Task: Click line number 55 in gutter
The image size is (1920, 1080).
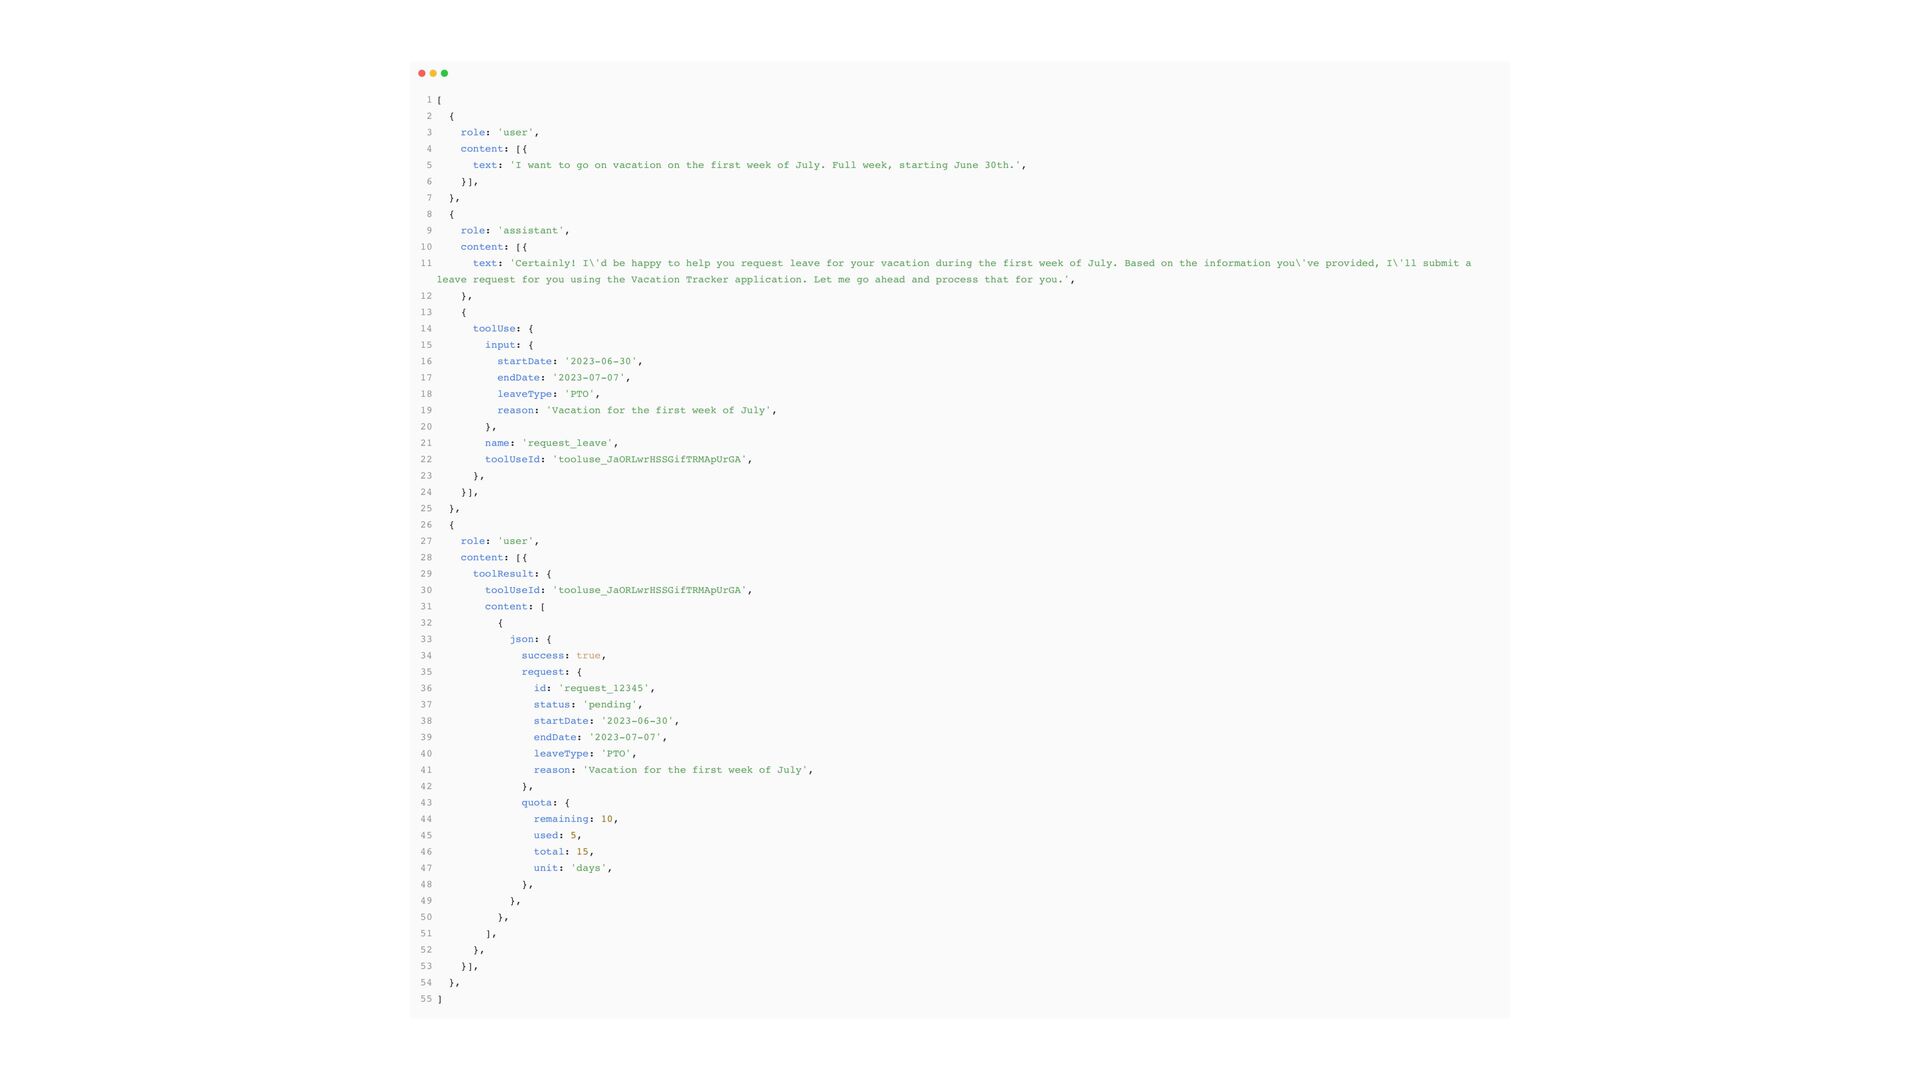Action: tap(426, 999)
